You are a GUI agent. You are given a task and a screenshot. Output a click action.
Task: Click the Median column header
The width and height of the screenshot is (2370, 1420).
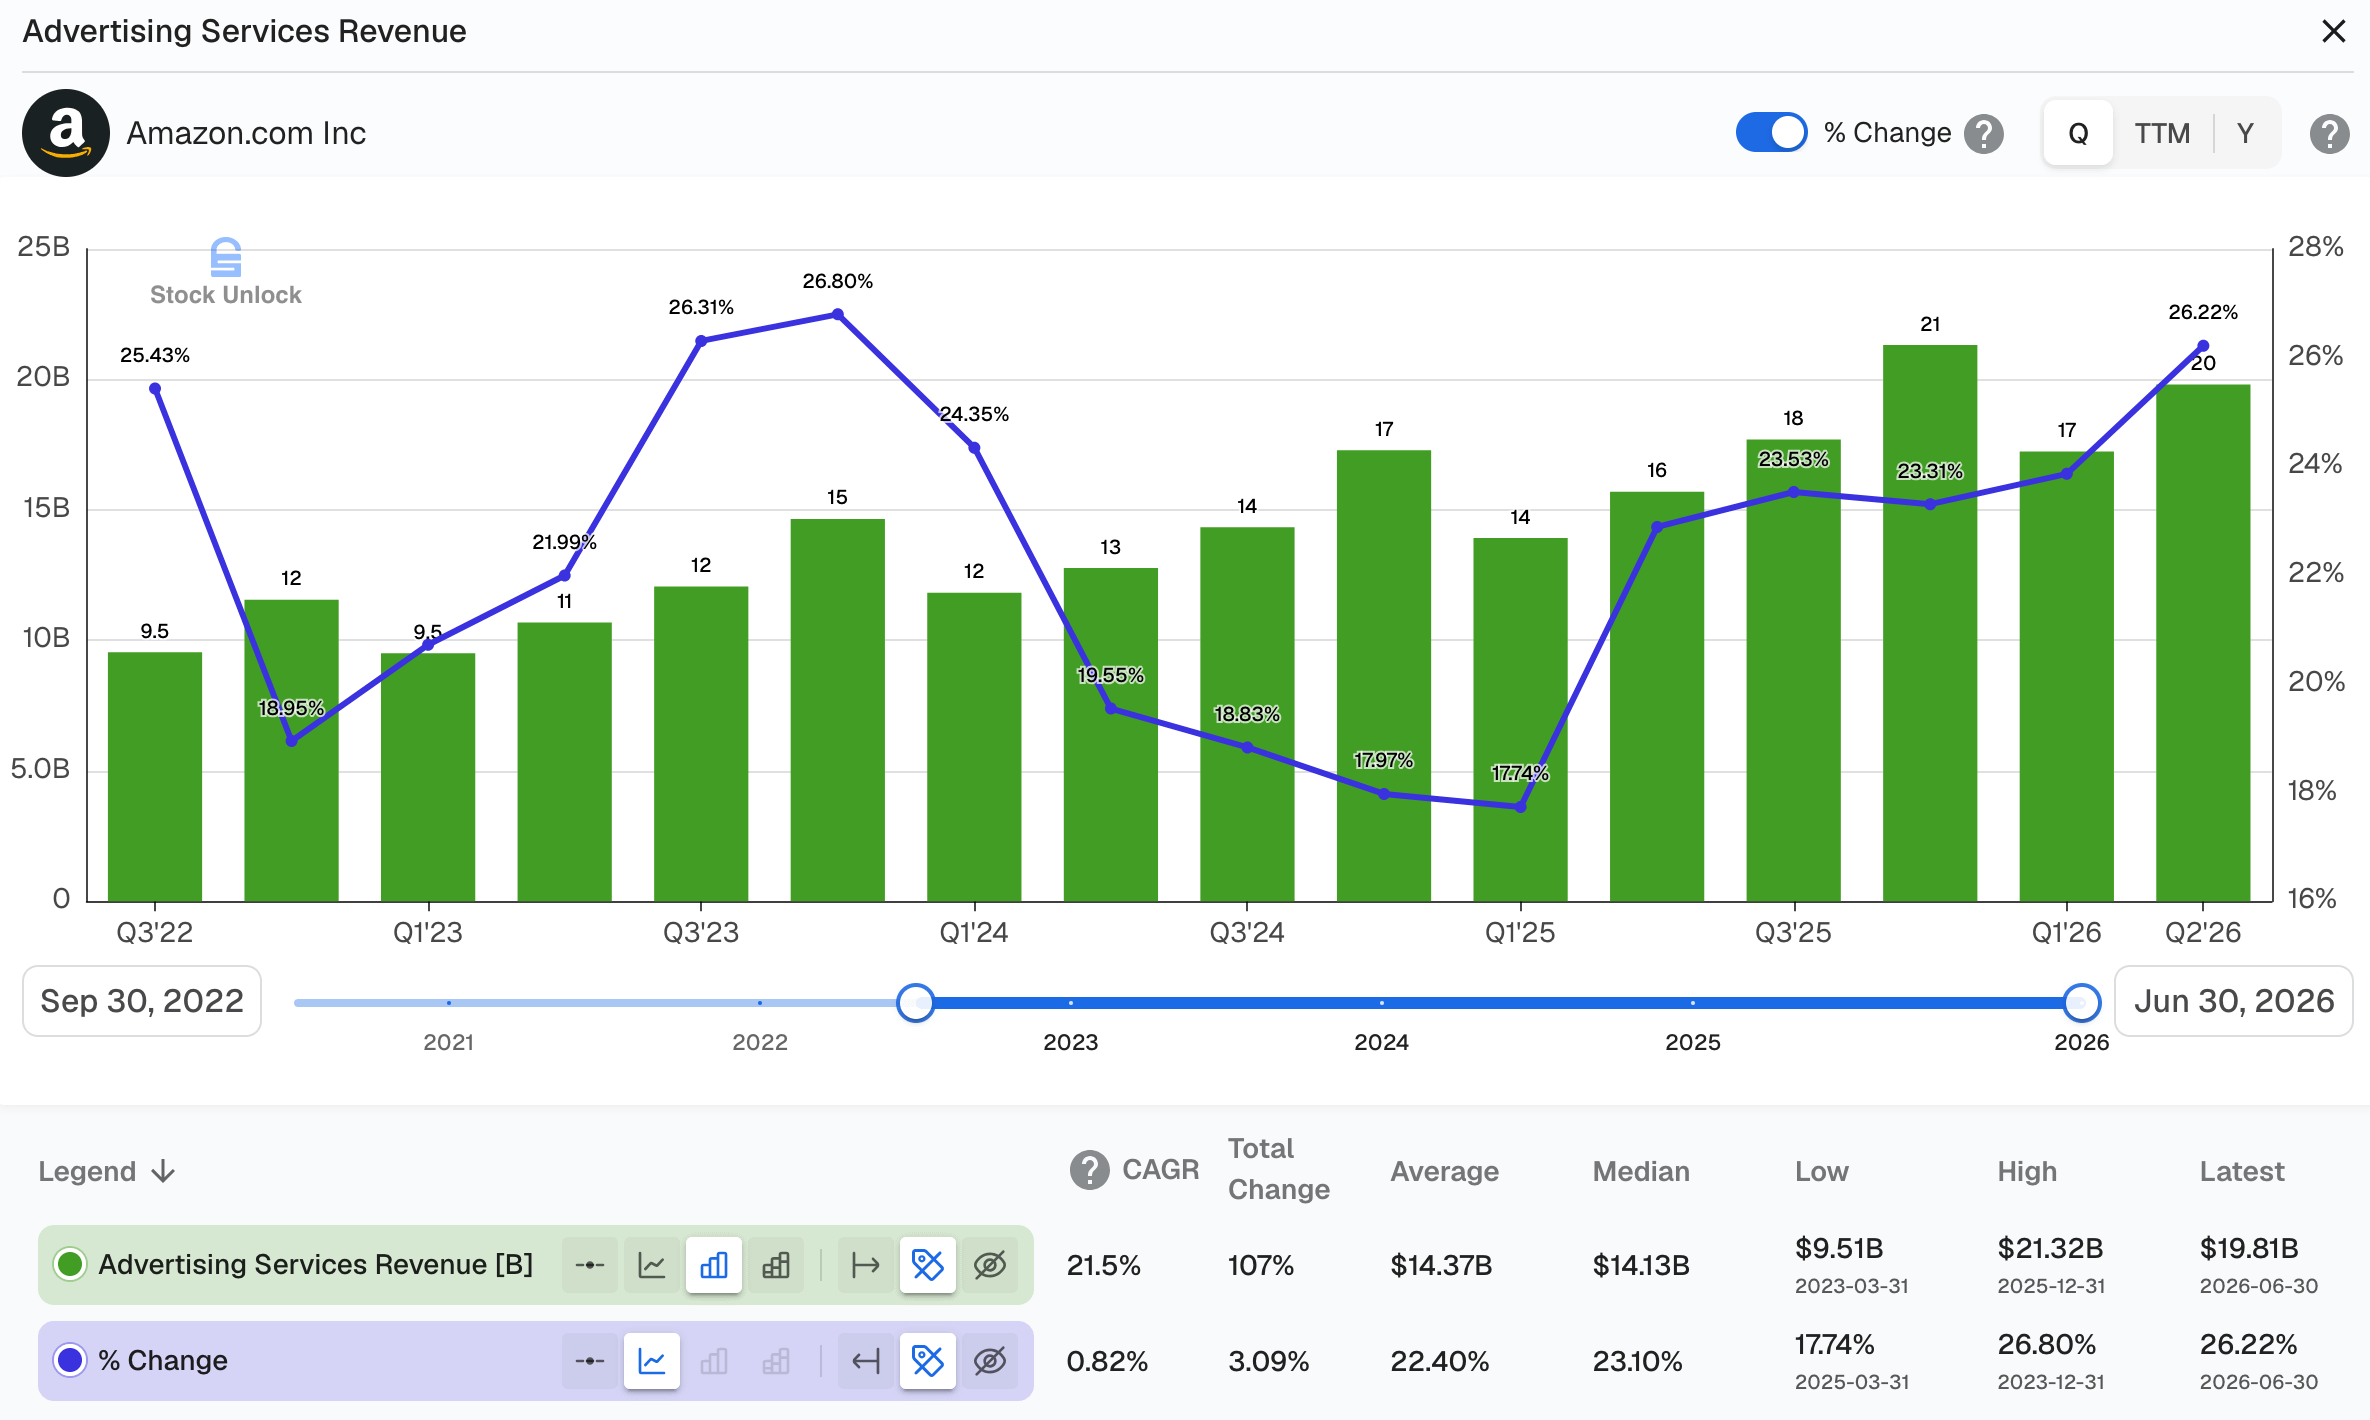click(x=1641, y=1171)
